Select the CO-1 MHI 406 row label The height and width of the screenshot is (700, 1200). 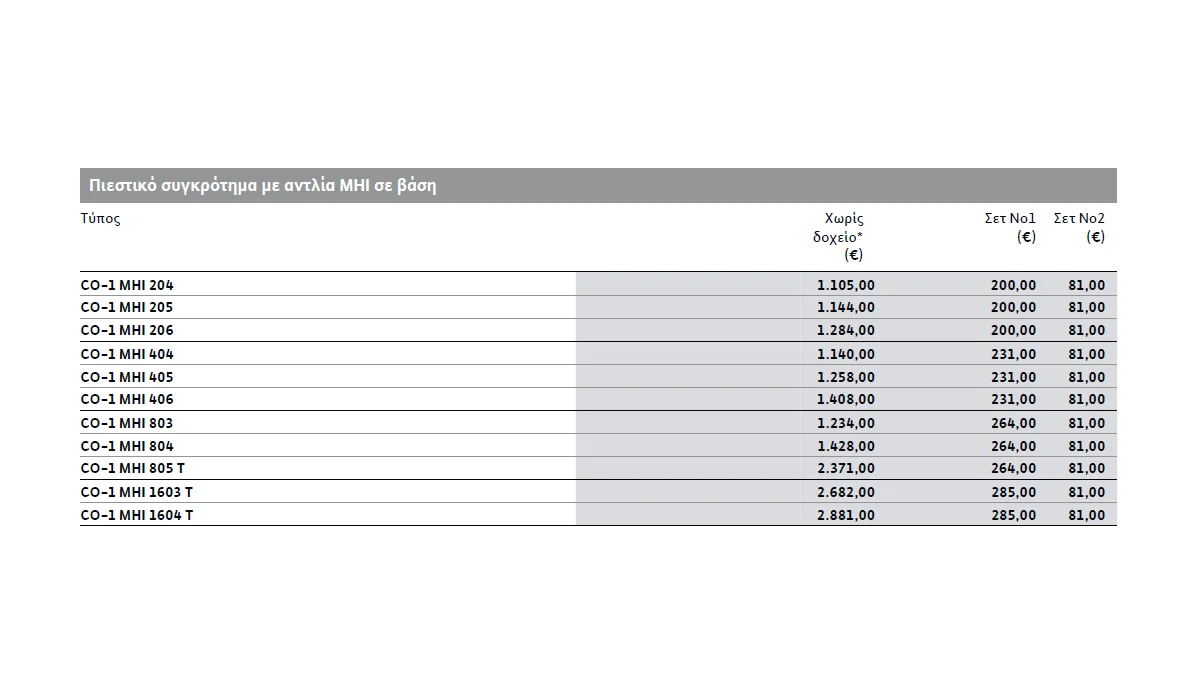pyautogui.click(x=127, y=399)
